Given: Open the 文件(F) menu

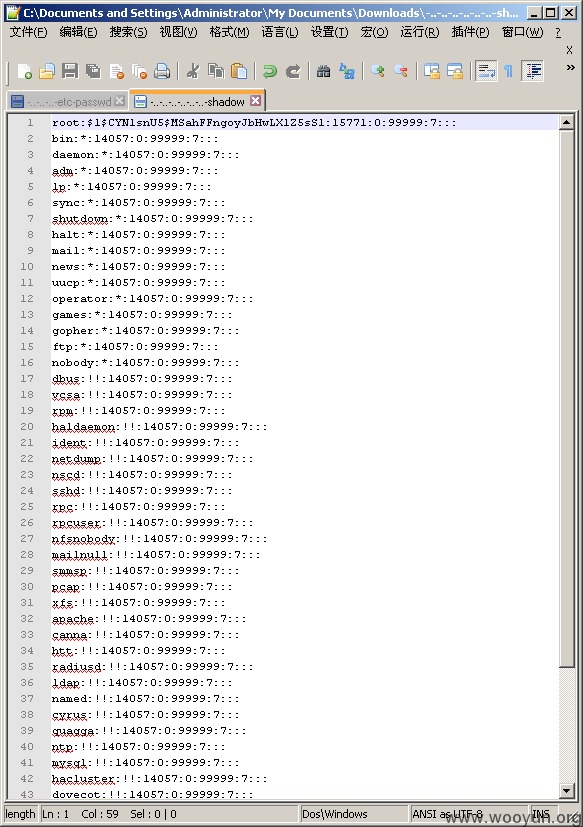Looking at the screenshot, I should pyautogui.click(x=28, y=32).
